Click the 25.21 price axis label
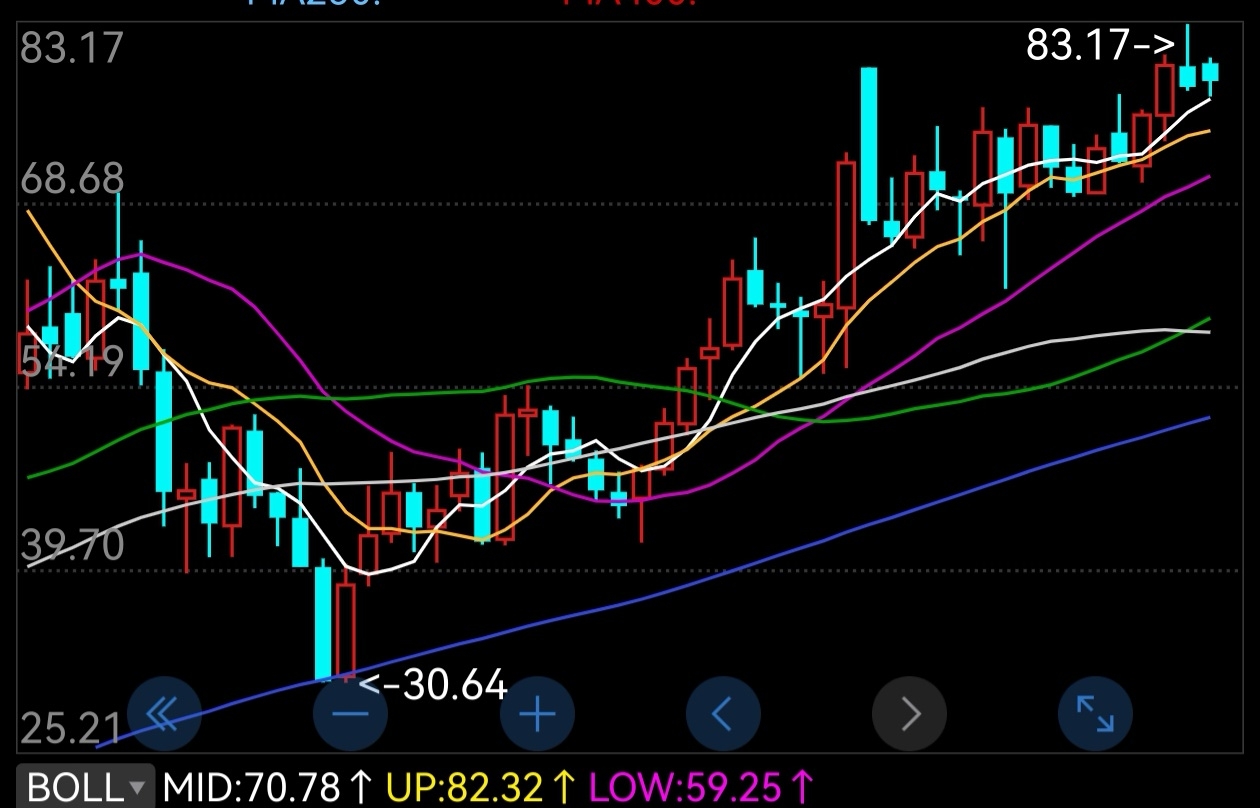The height and width of the screenshot is (808, 1260). pos(71,729)
